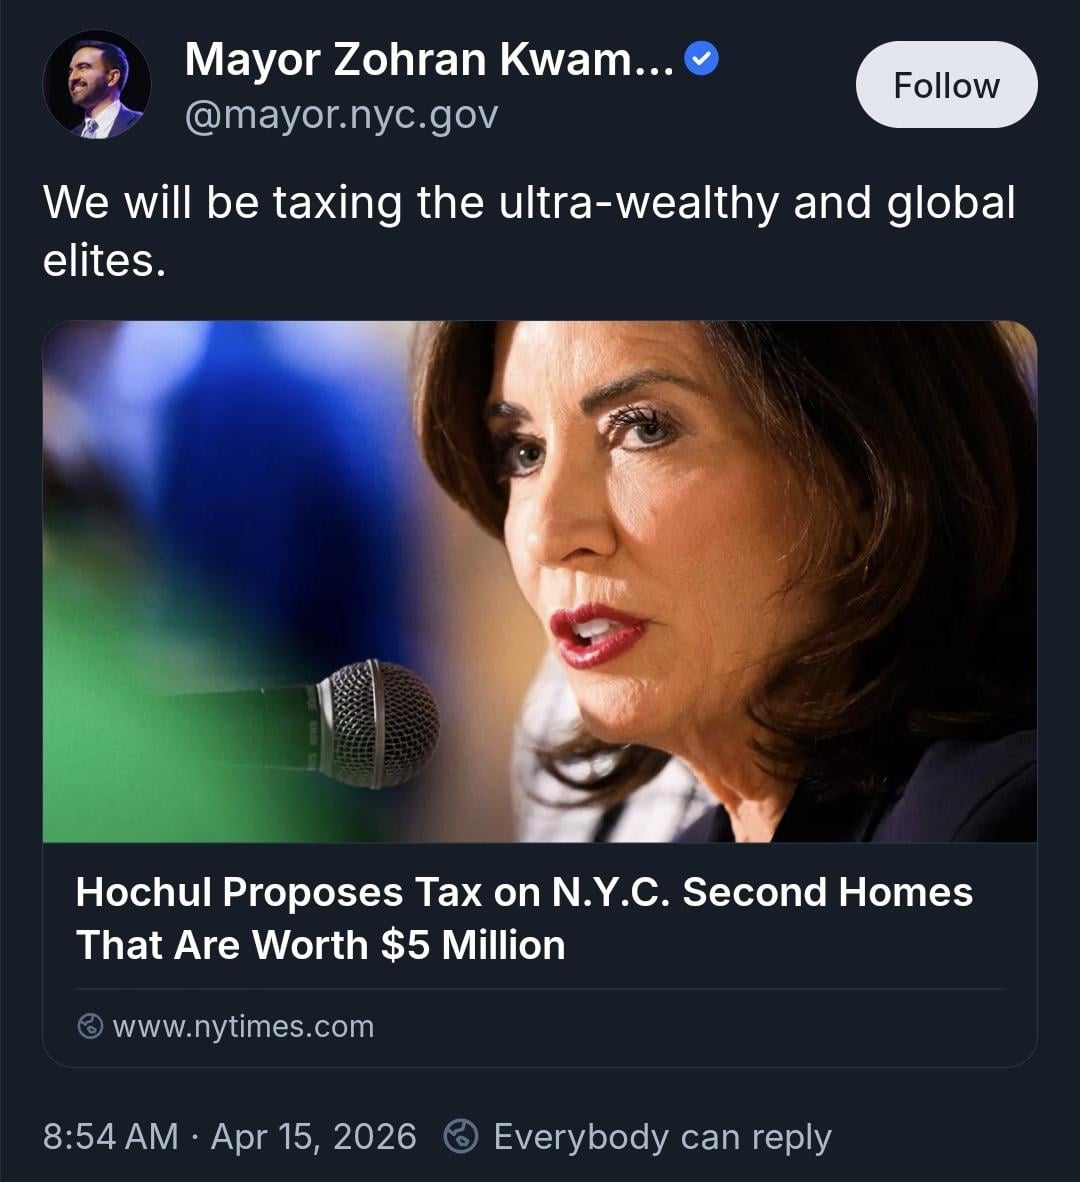Image resolution: width=1080 pixels, height=1182 pixels.
Task: Click 'That Are Worth $5 Million' headline line
Action: tap(321, 945)
